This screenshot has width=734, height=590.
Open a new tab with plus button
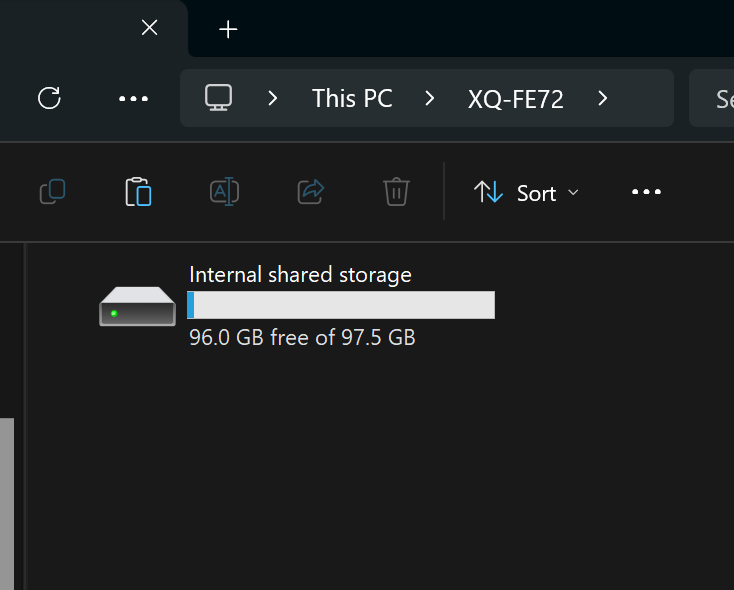[228, 29]
